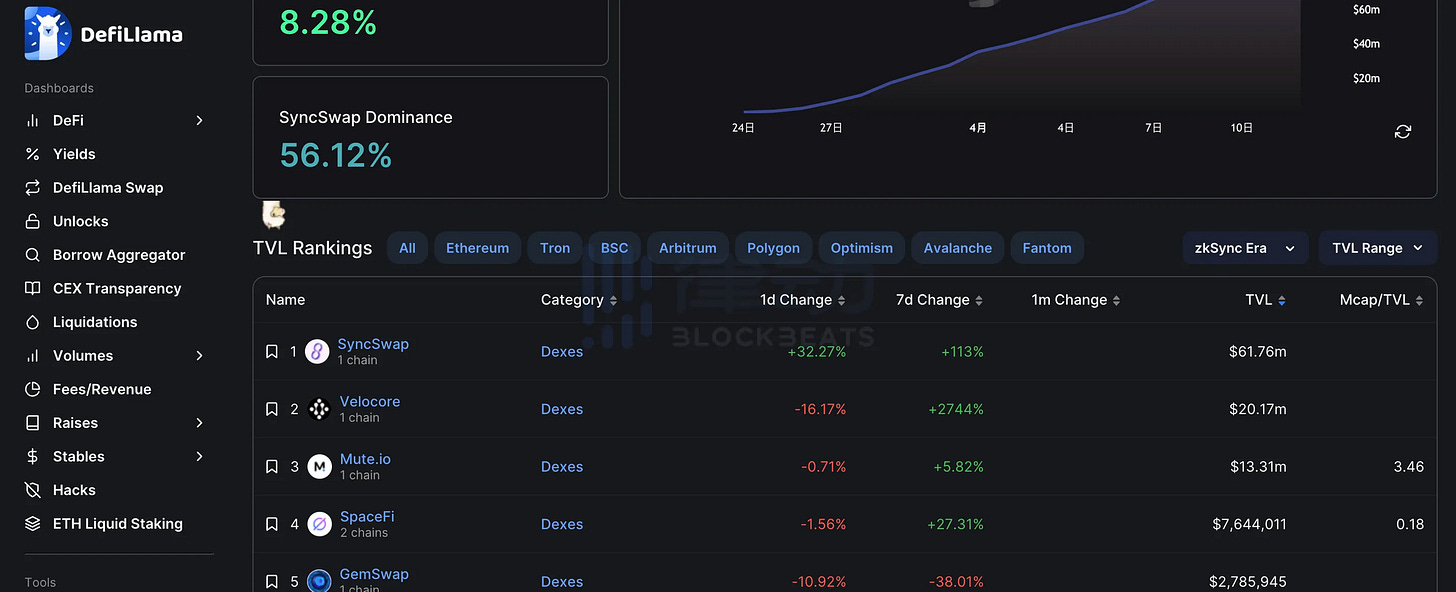The width and height of the screenshot is (1456, 592).
Task: Open the TVL Range dropdown
Action: click(1378, 248)
